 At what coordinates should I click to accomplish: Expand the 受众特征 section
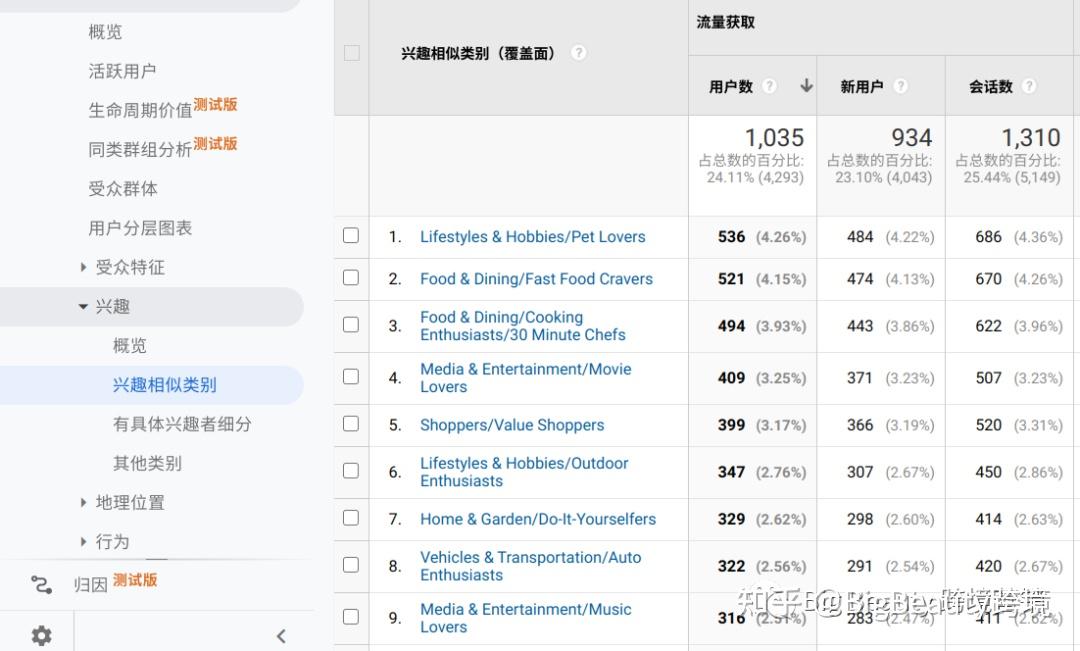point(83,267)
